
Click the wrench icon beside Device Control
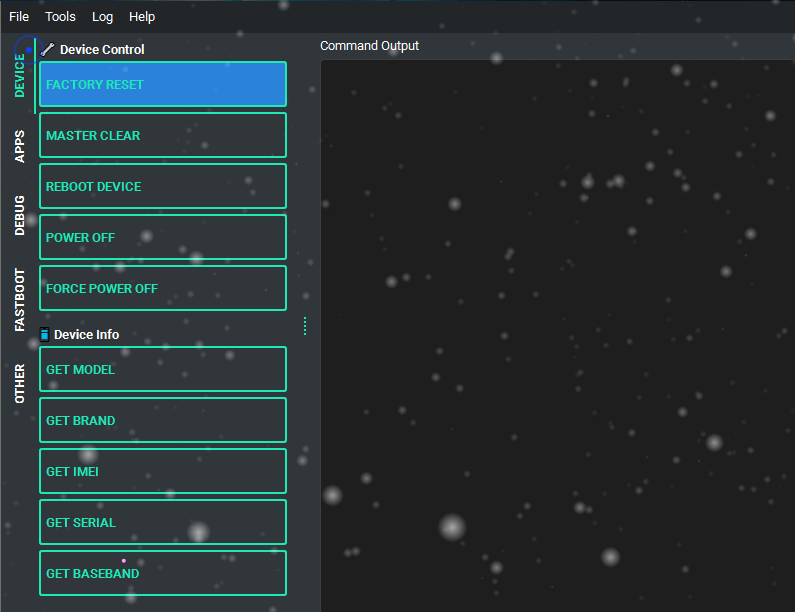[x=47, y=49]
